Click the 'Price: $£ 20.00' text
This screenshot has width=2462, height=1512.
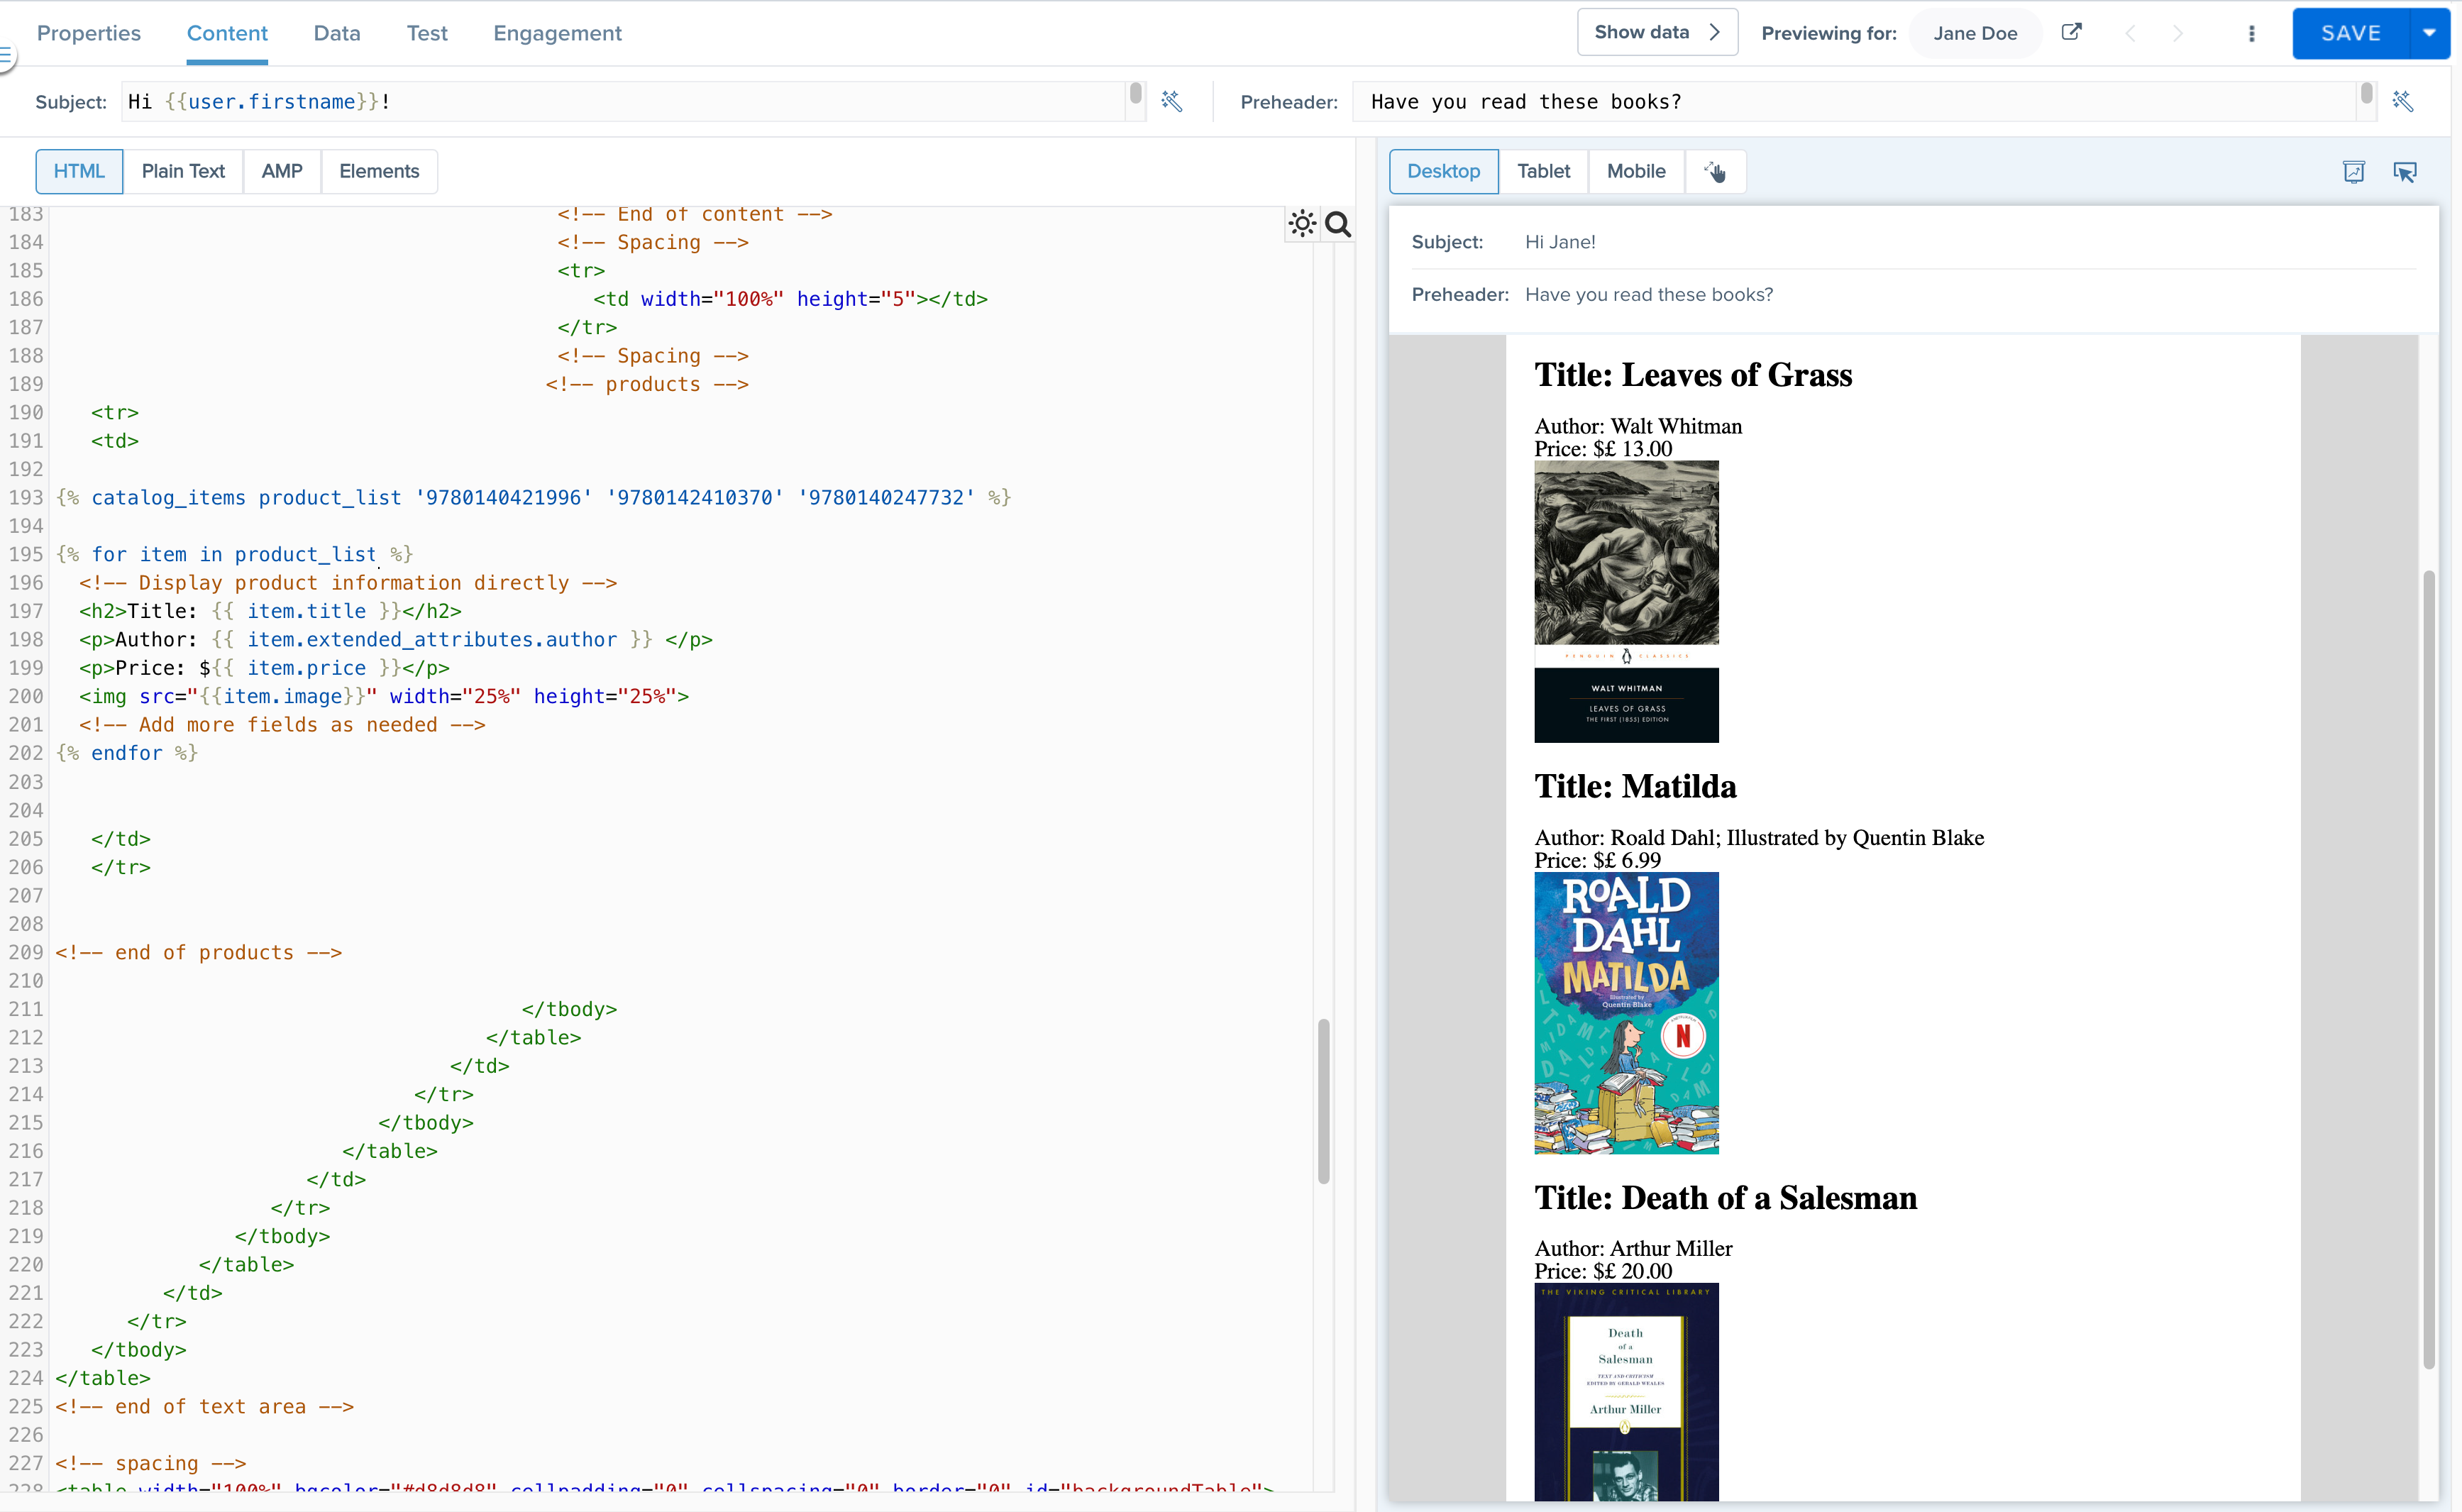pos(1603,1271)
